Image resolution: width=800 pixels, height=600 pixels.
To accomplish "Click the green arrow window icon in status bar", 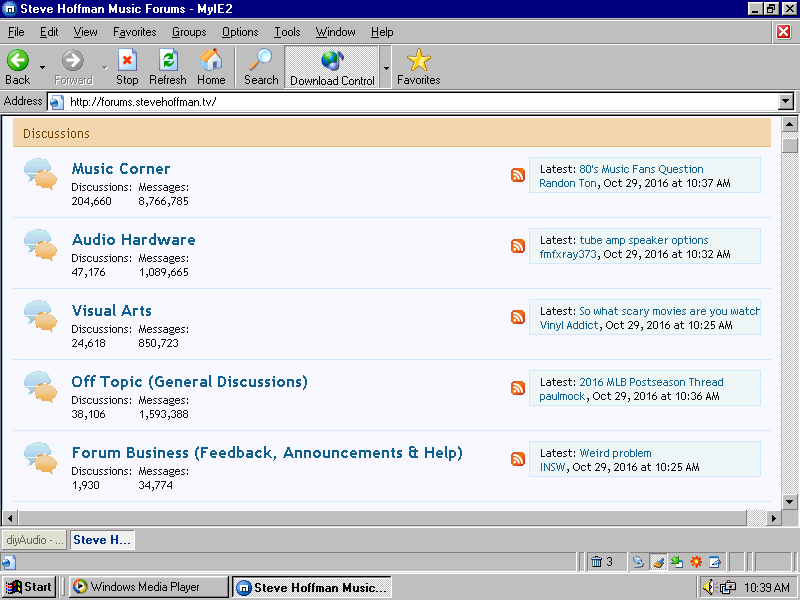I will 677,562.
